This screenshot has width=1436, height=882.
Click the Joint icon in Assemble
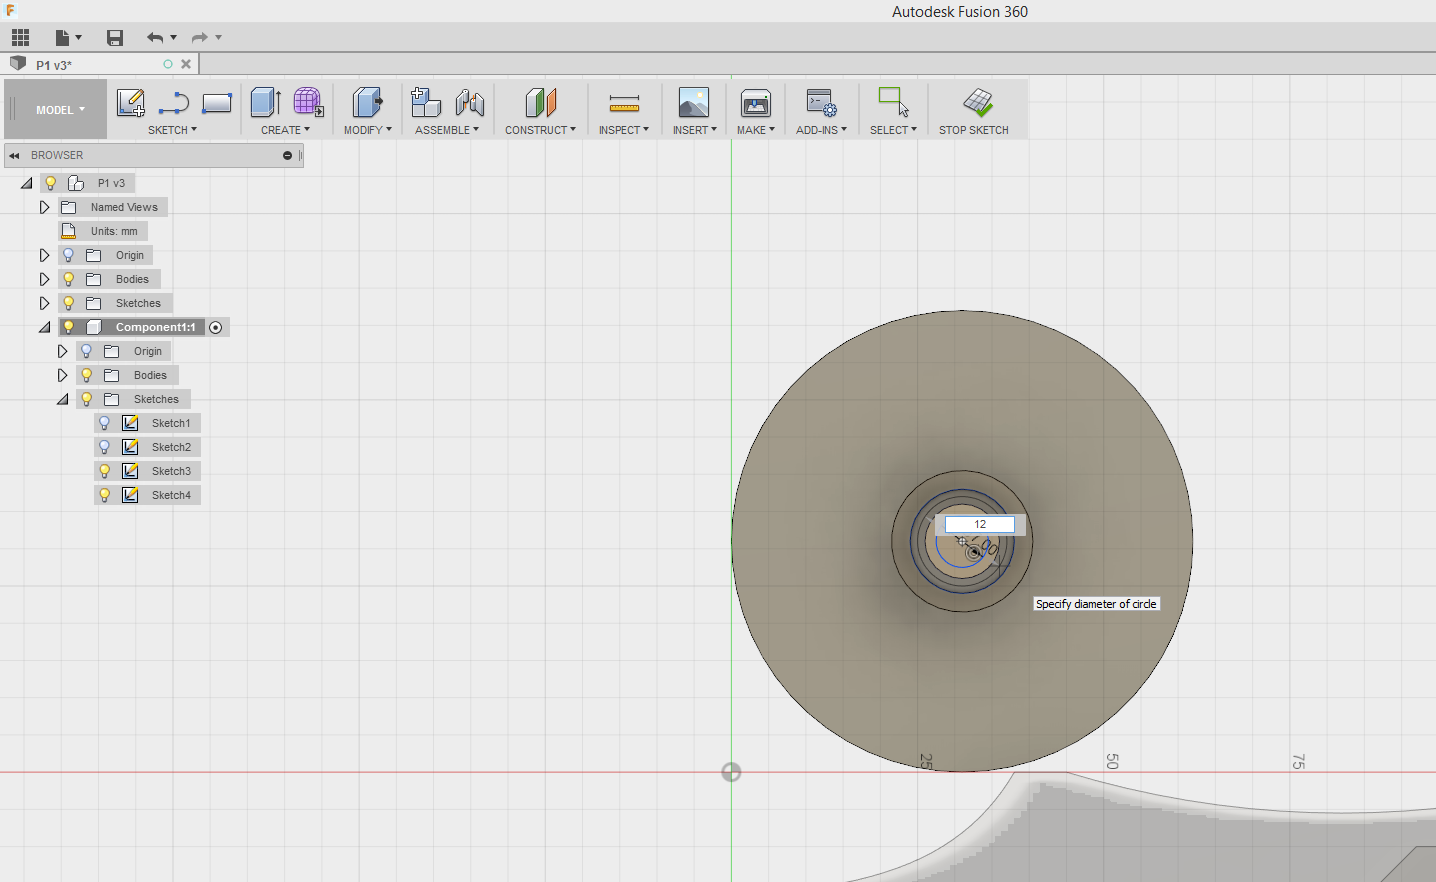pyautogui.click(x=469, y=103)
